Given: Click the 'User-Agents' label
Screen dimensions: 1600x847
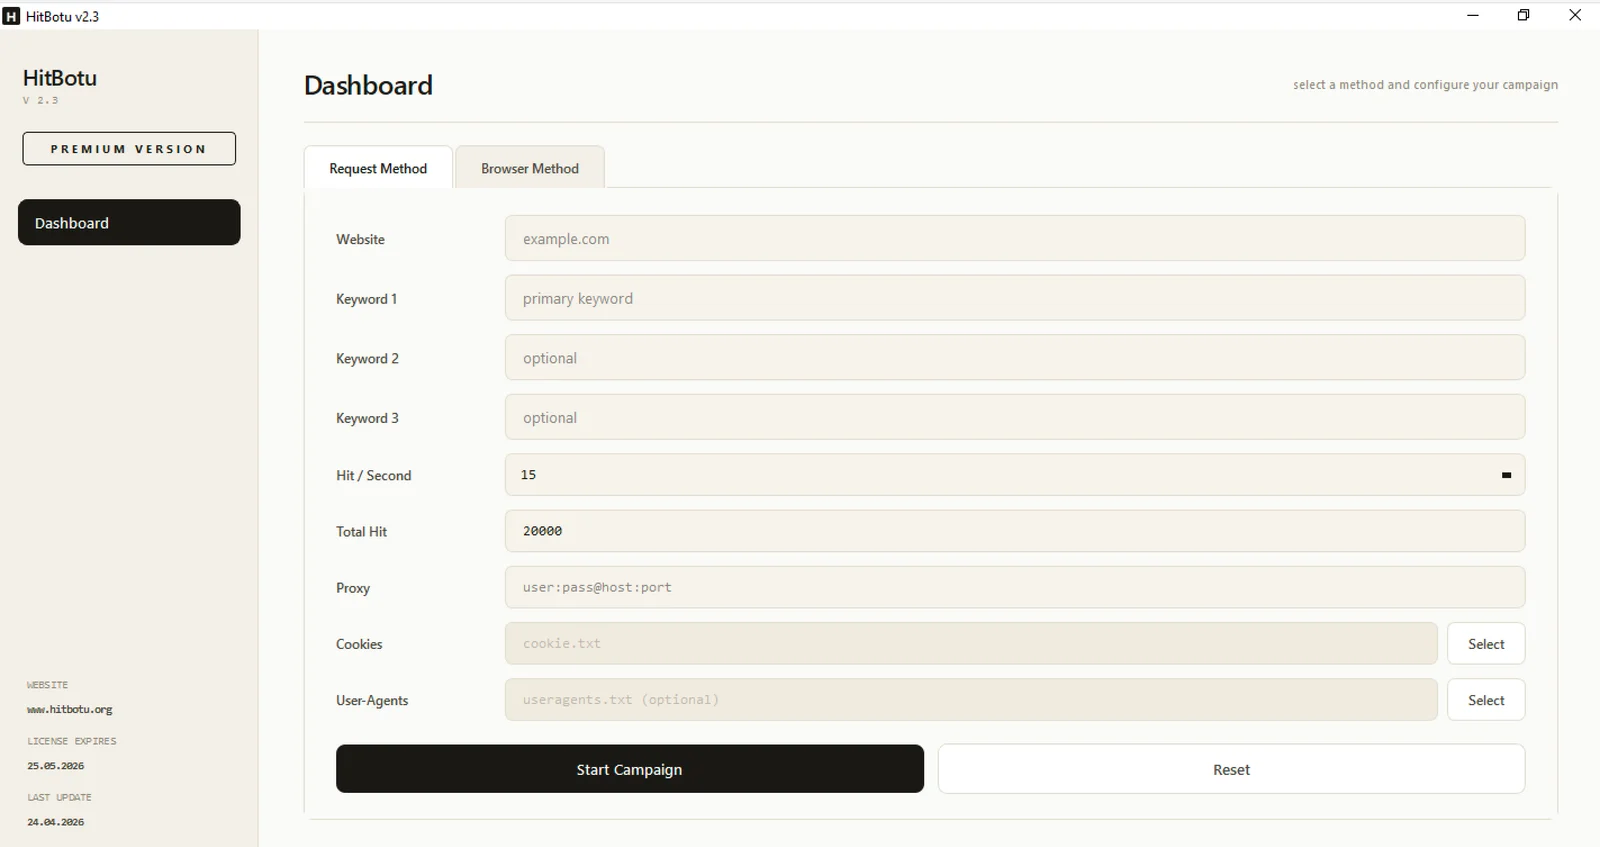Looking at the screenshot, I should 372,701.
